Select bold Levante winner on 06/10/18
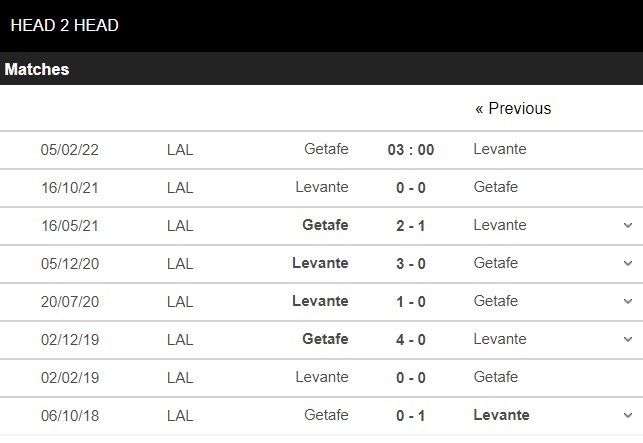Viewport: 643px width, 443px height. tap(502, 416)
